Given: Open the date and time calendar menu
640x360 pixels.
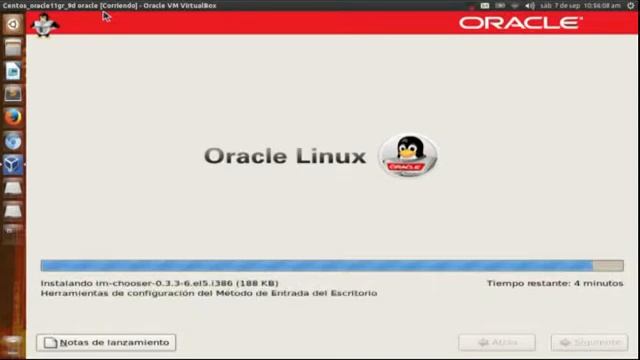Looking at the screenshot, I should pyautogui.click(x=580, y=6).
